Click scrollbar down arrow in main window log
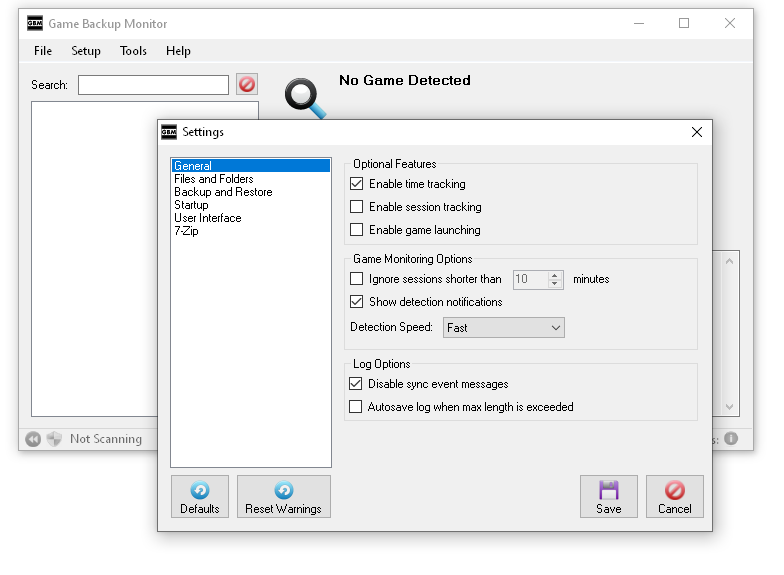The height and width of the screenshot is (575, 784). pos(730,407)
